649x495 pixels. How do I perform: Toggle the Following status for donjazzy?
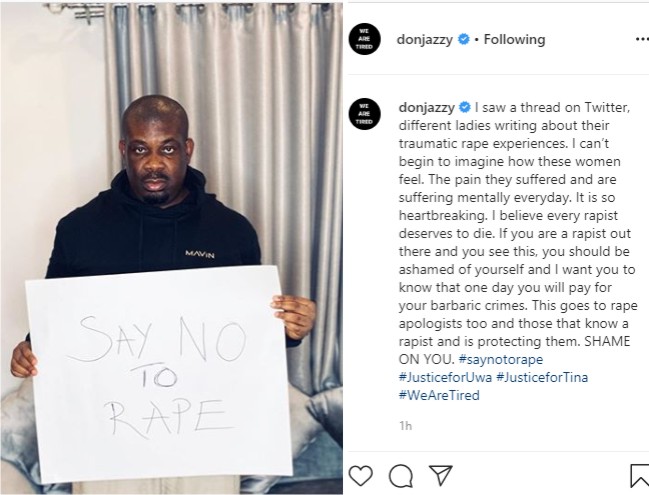[514, 39]
